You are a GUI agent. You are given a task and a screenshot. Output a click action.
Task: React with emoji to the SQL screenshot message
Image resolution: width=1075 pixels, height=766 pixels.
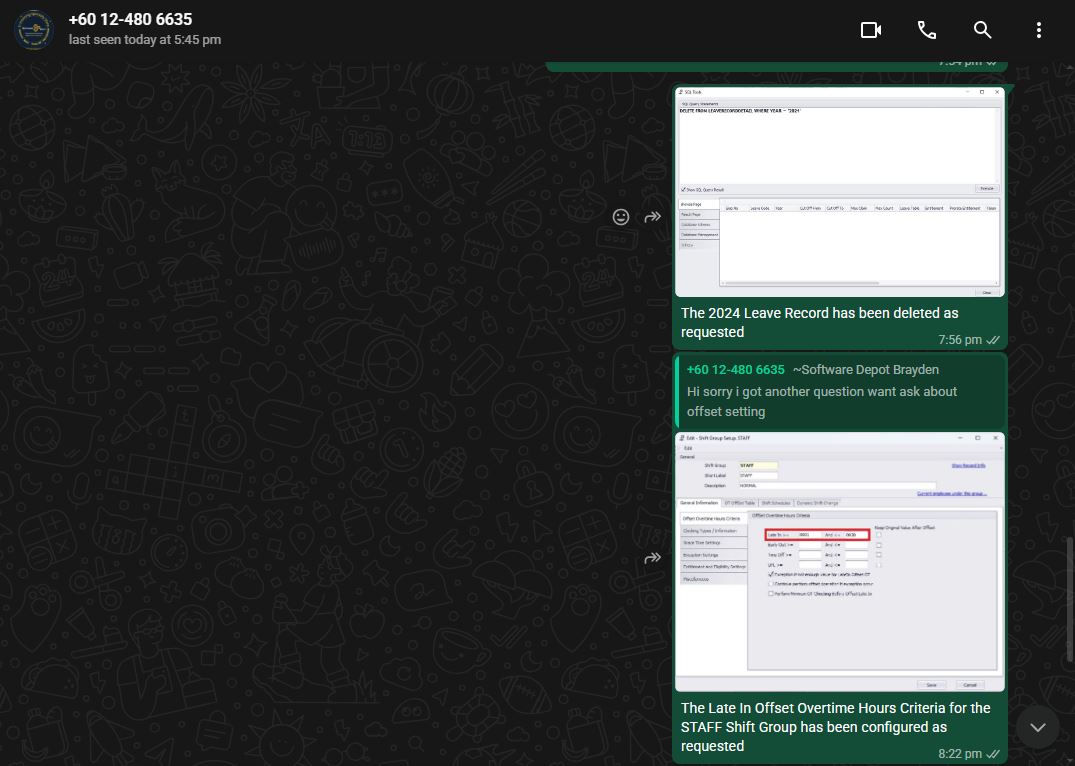pos(620,217)
